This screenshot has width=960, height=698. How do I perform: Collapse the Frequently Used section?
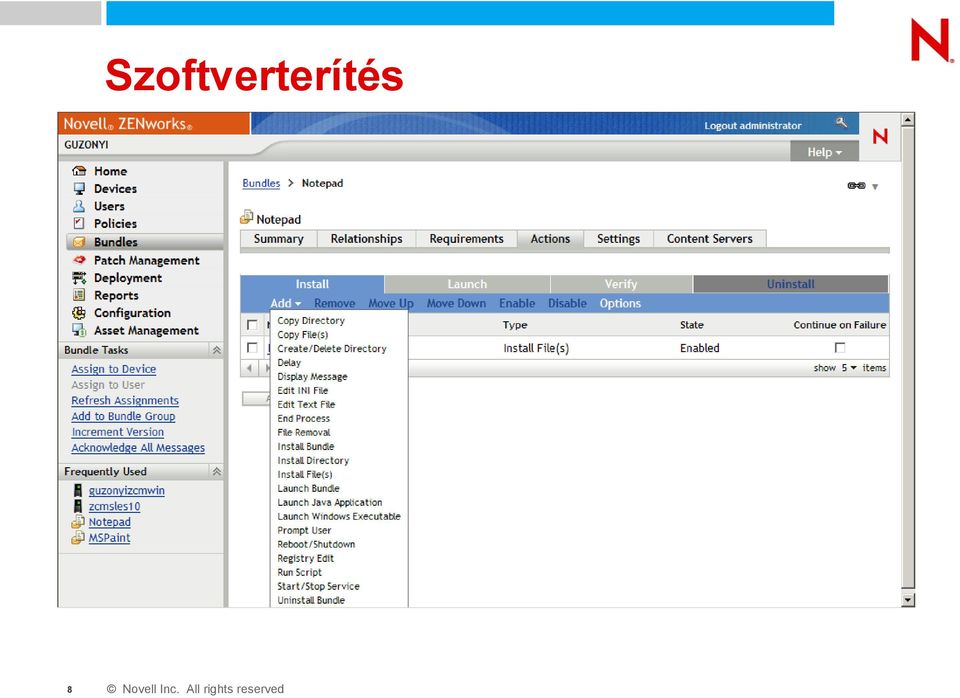click(x=216, y=471)
